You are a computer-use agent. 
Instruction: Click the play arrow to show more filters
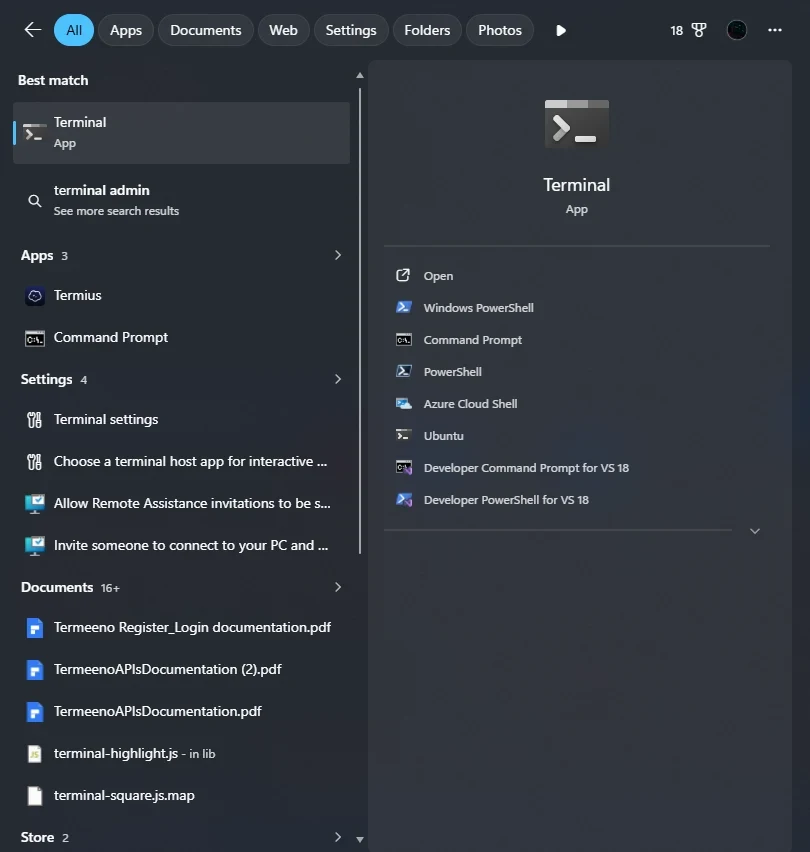(x=561, y=30)
